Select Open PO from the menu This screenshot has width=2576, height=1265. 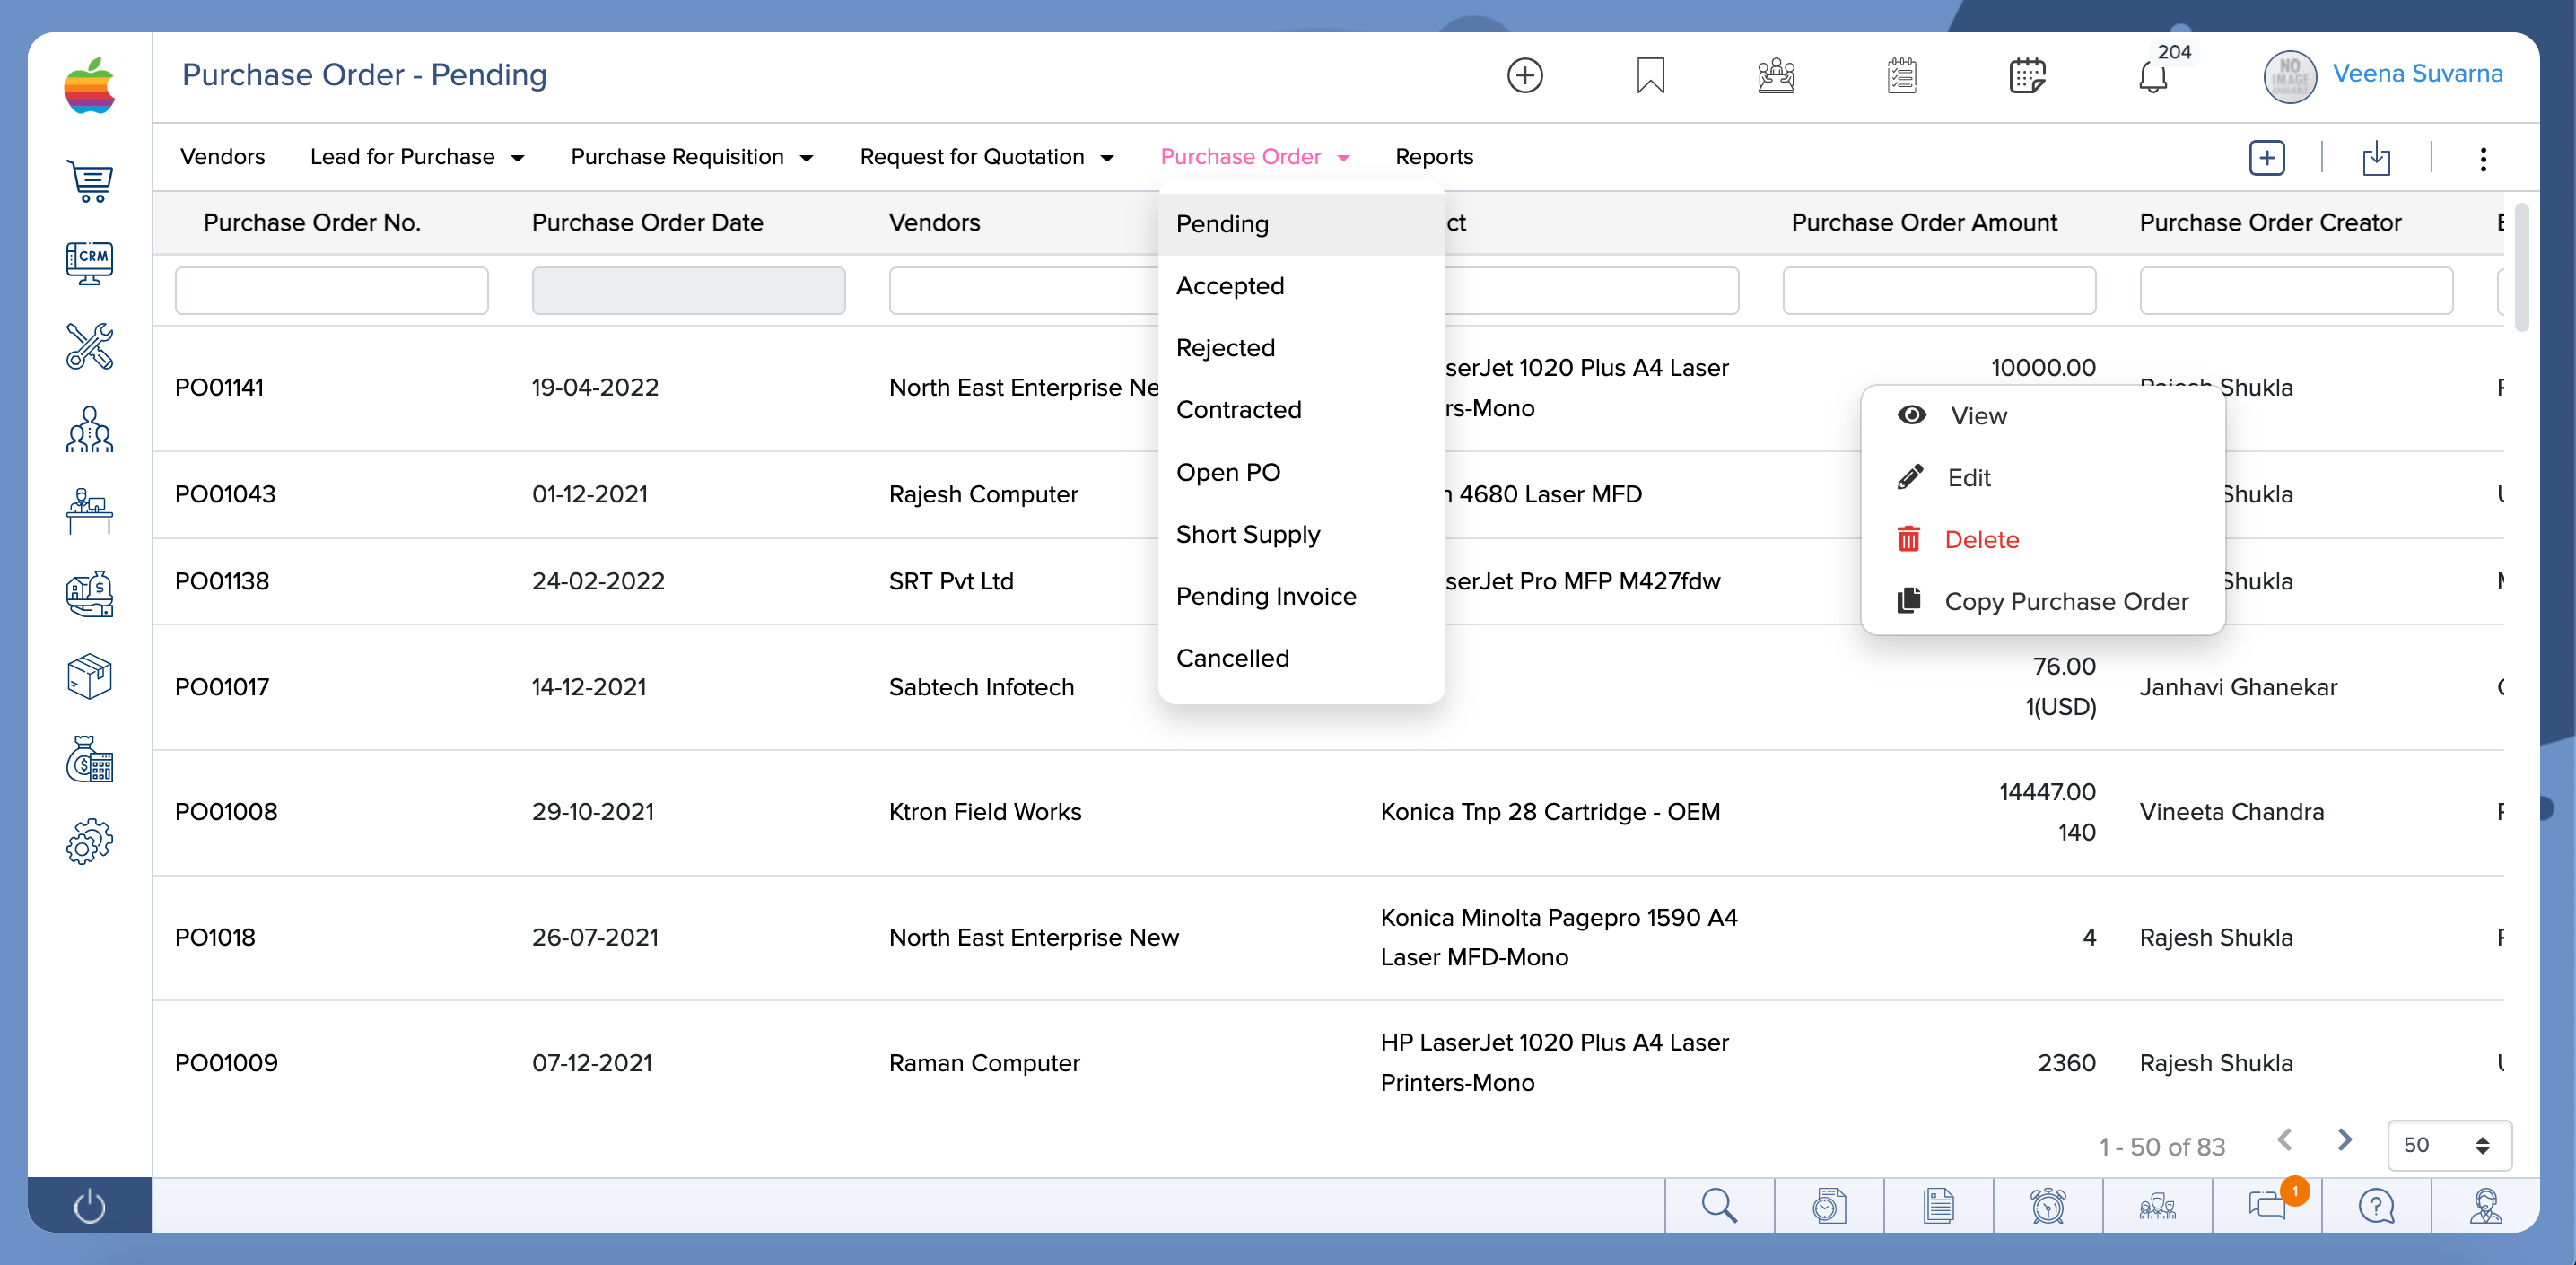pos(1301,472)
